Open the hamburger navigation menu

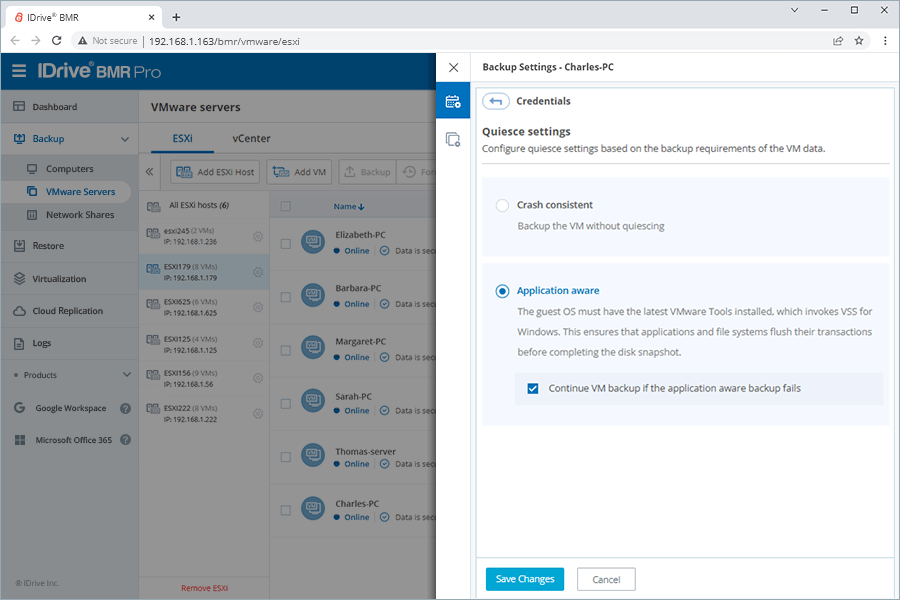(19, 71)
